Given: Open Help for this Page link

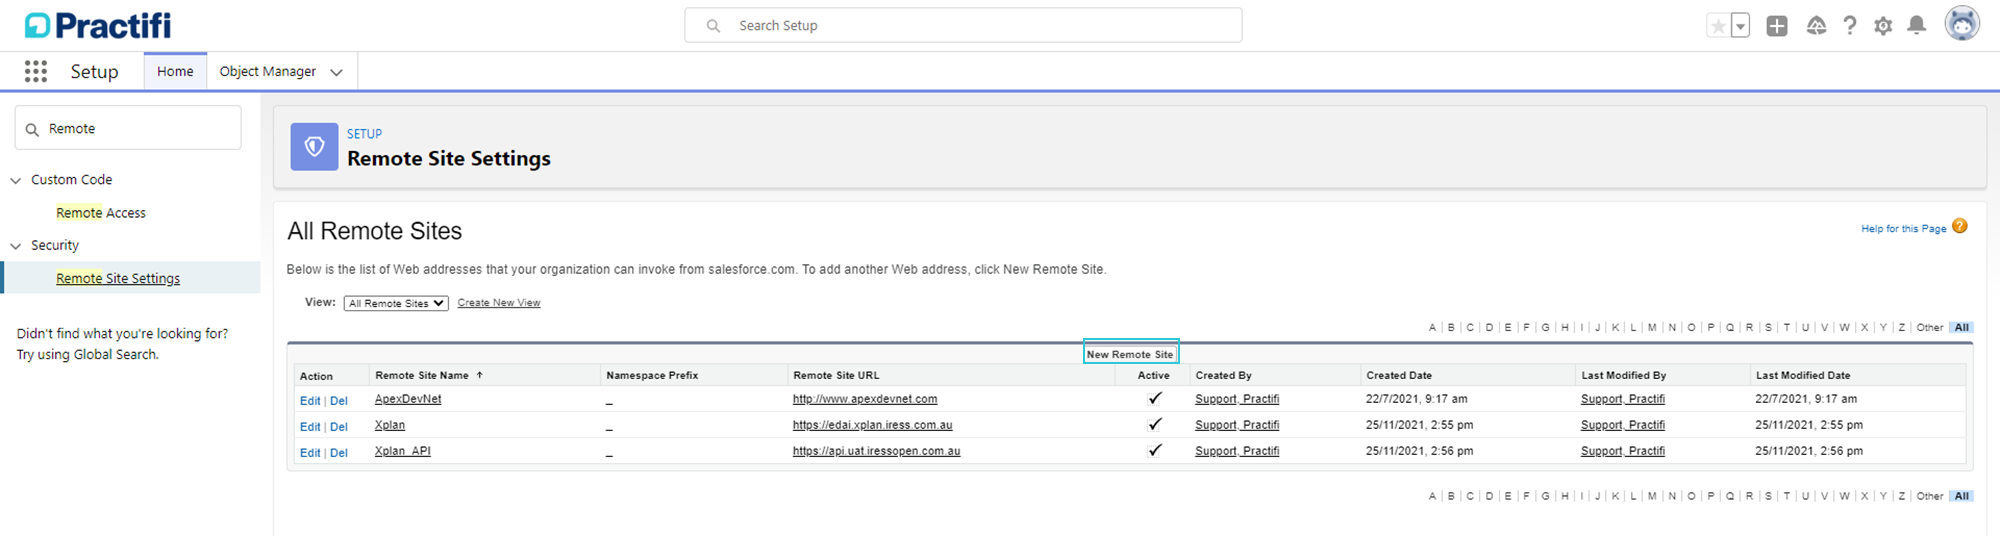Looking at the screenshot, I should [x=1903, y=228].
